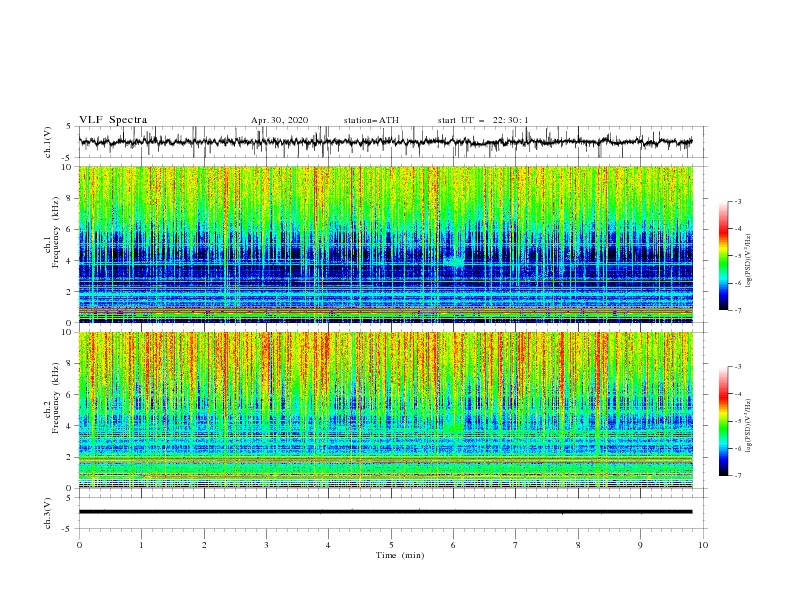Click the ch.3 flat voltage trace
The height and width of the screenshot is (612, 792).
pyautogui.click(x=385, y=512)
